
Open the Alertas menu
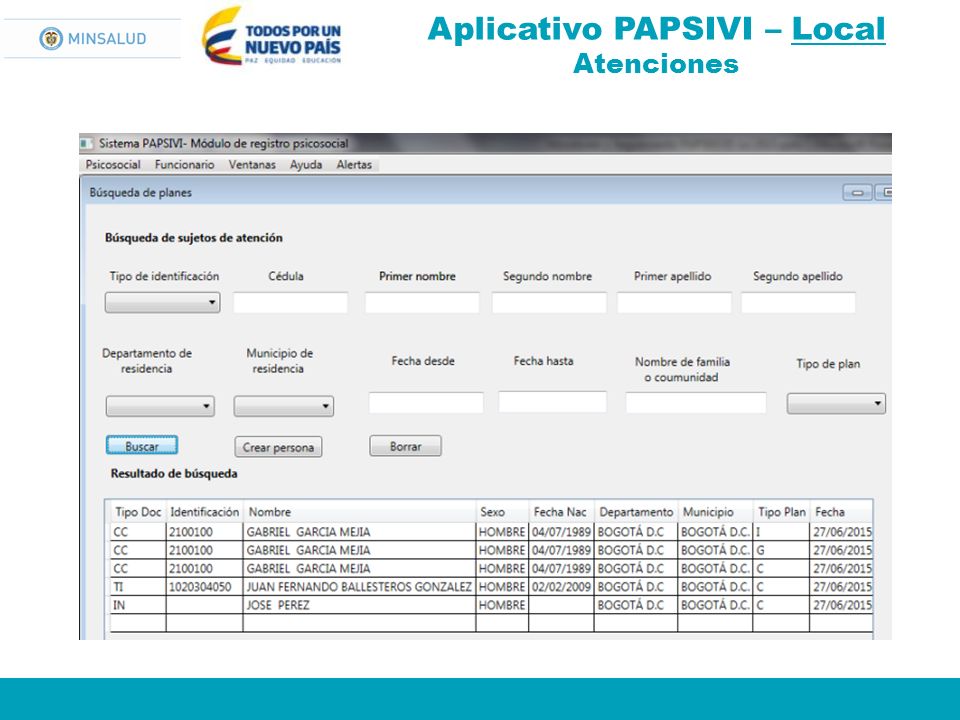354,165
